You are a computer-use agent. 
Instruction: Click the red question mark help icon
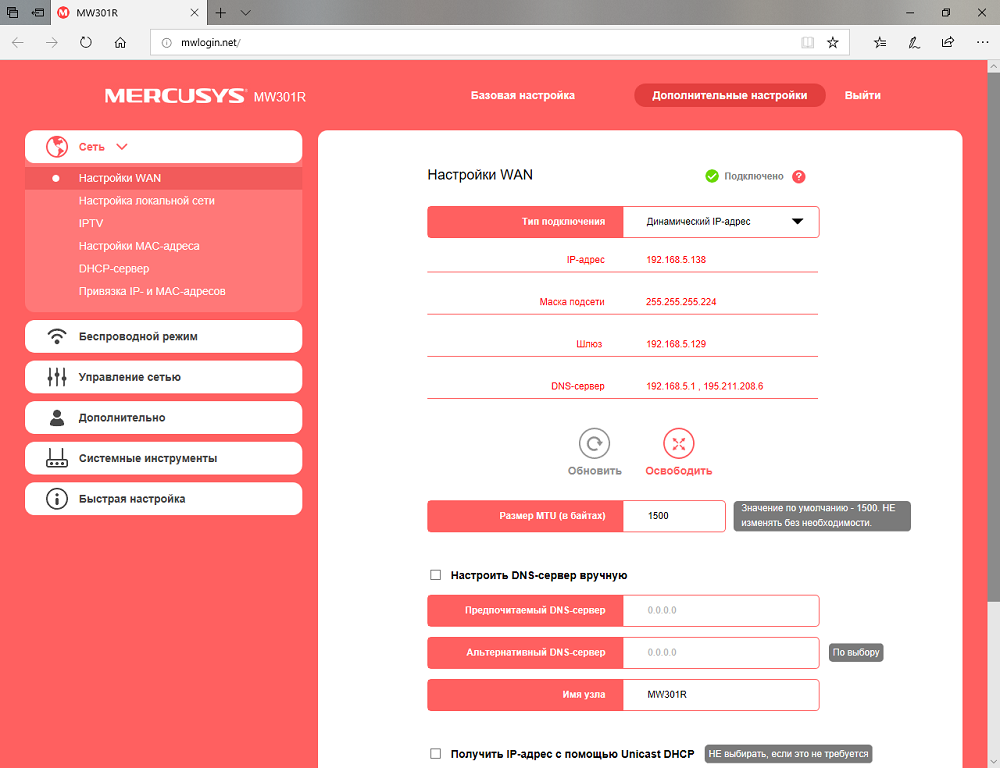(x=798, y=177)
